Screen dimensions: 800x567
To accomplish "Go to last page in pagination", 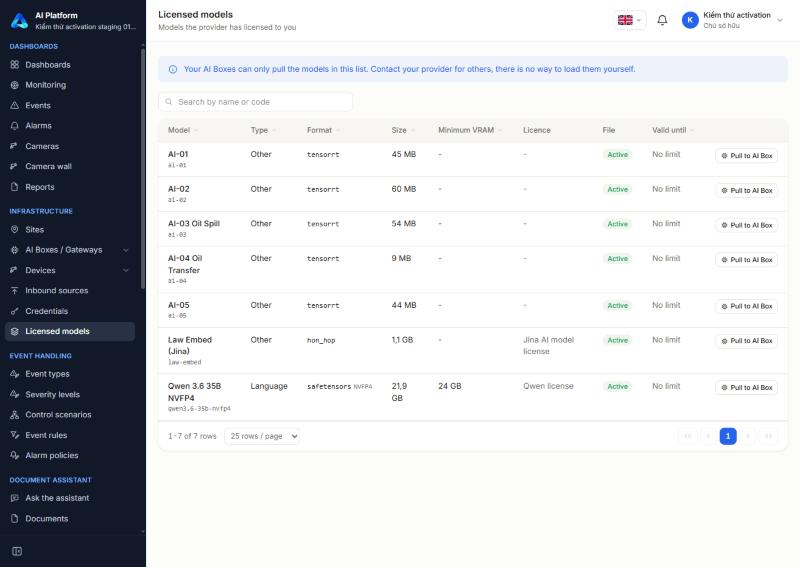I will [768, 436].
